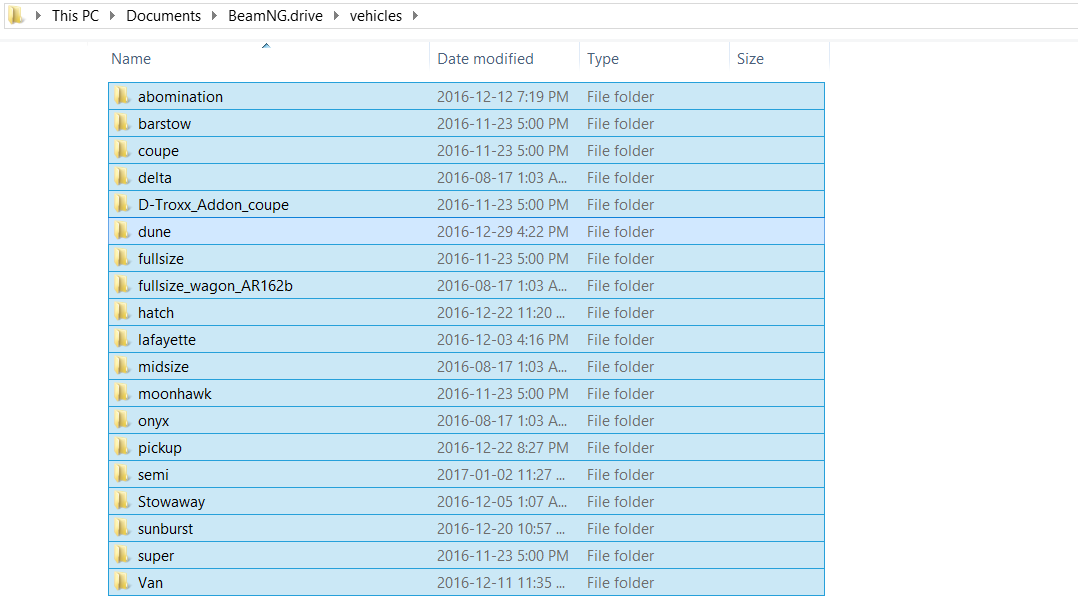Select the abomination folder name
The image size is (1078, 614).
pyautogui.click(x=180, y=96)
